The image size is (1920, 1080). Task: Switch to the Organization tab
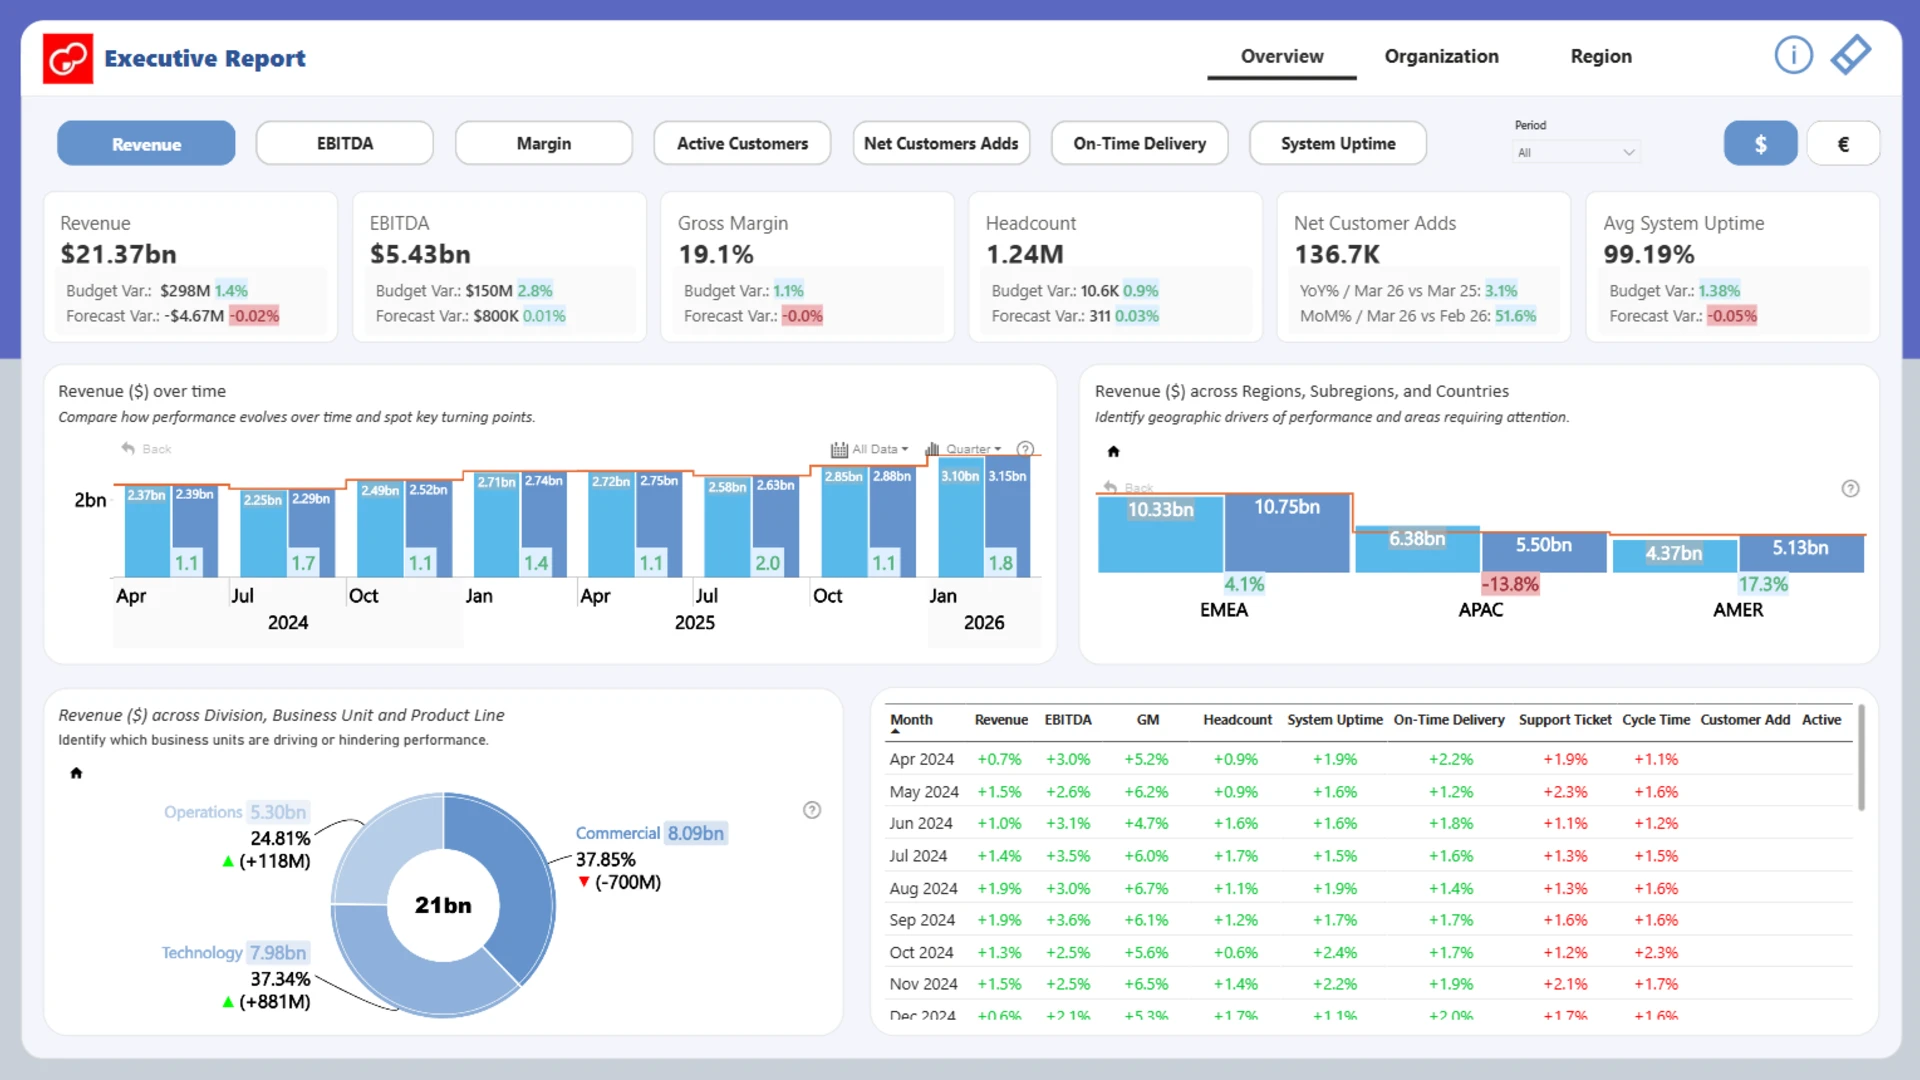tap(1441, 57)
